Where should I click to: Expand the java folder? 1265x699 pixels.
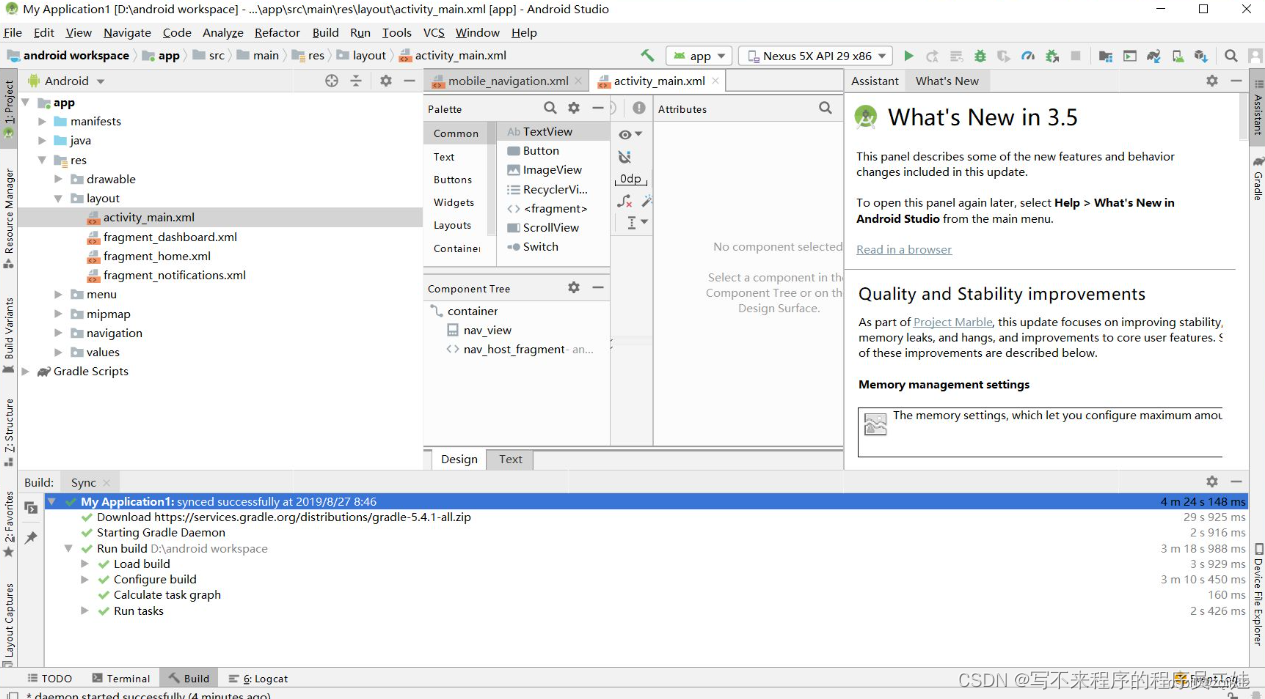(x=42, y=141)
